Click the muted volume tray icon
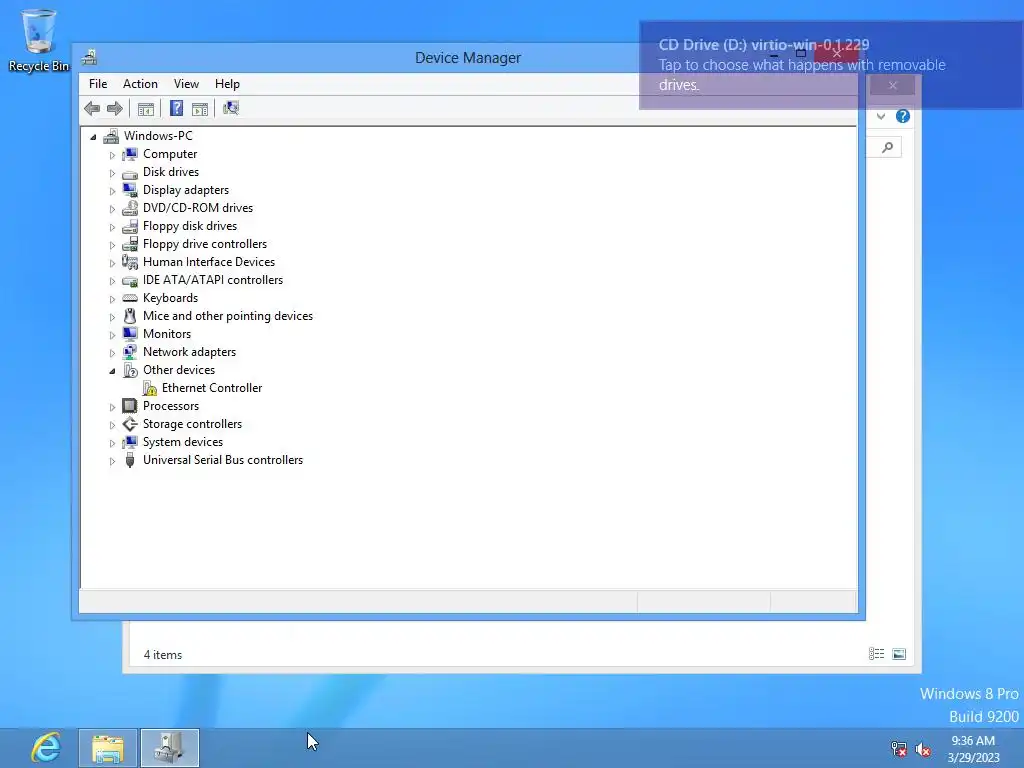The image size is (1024, 768). tap(923, 749)
